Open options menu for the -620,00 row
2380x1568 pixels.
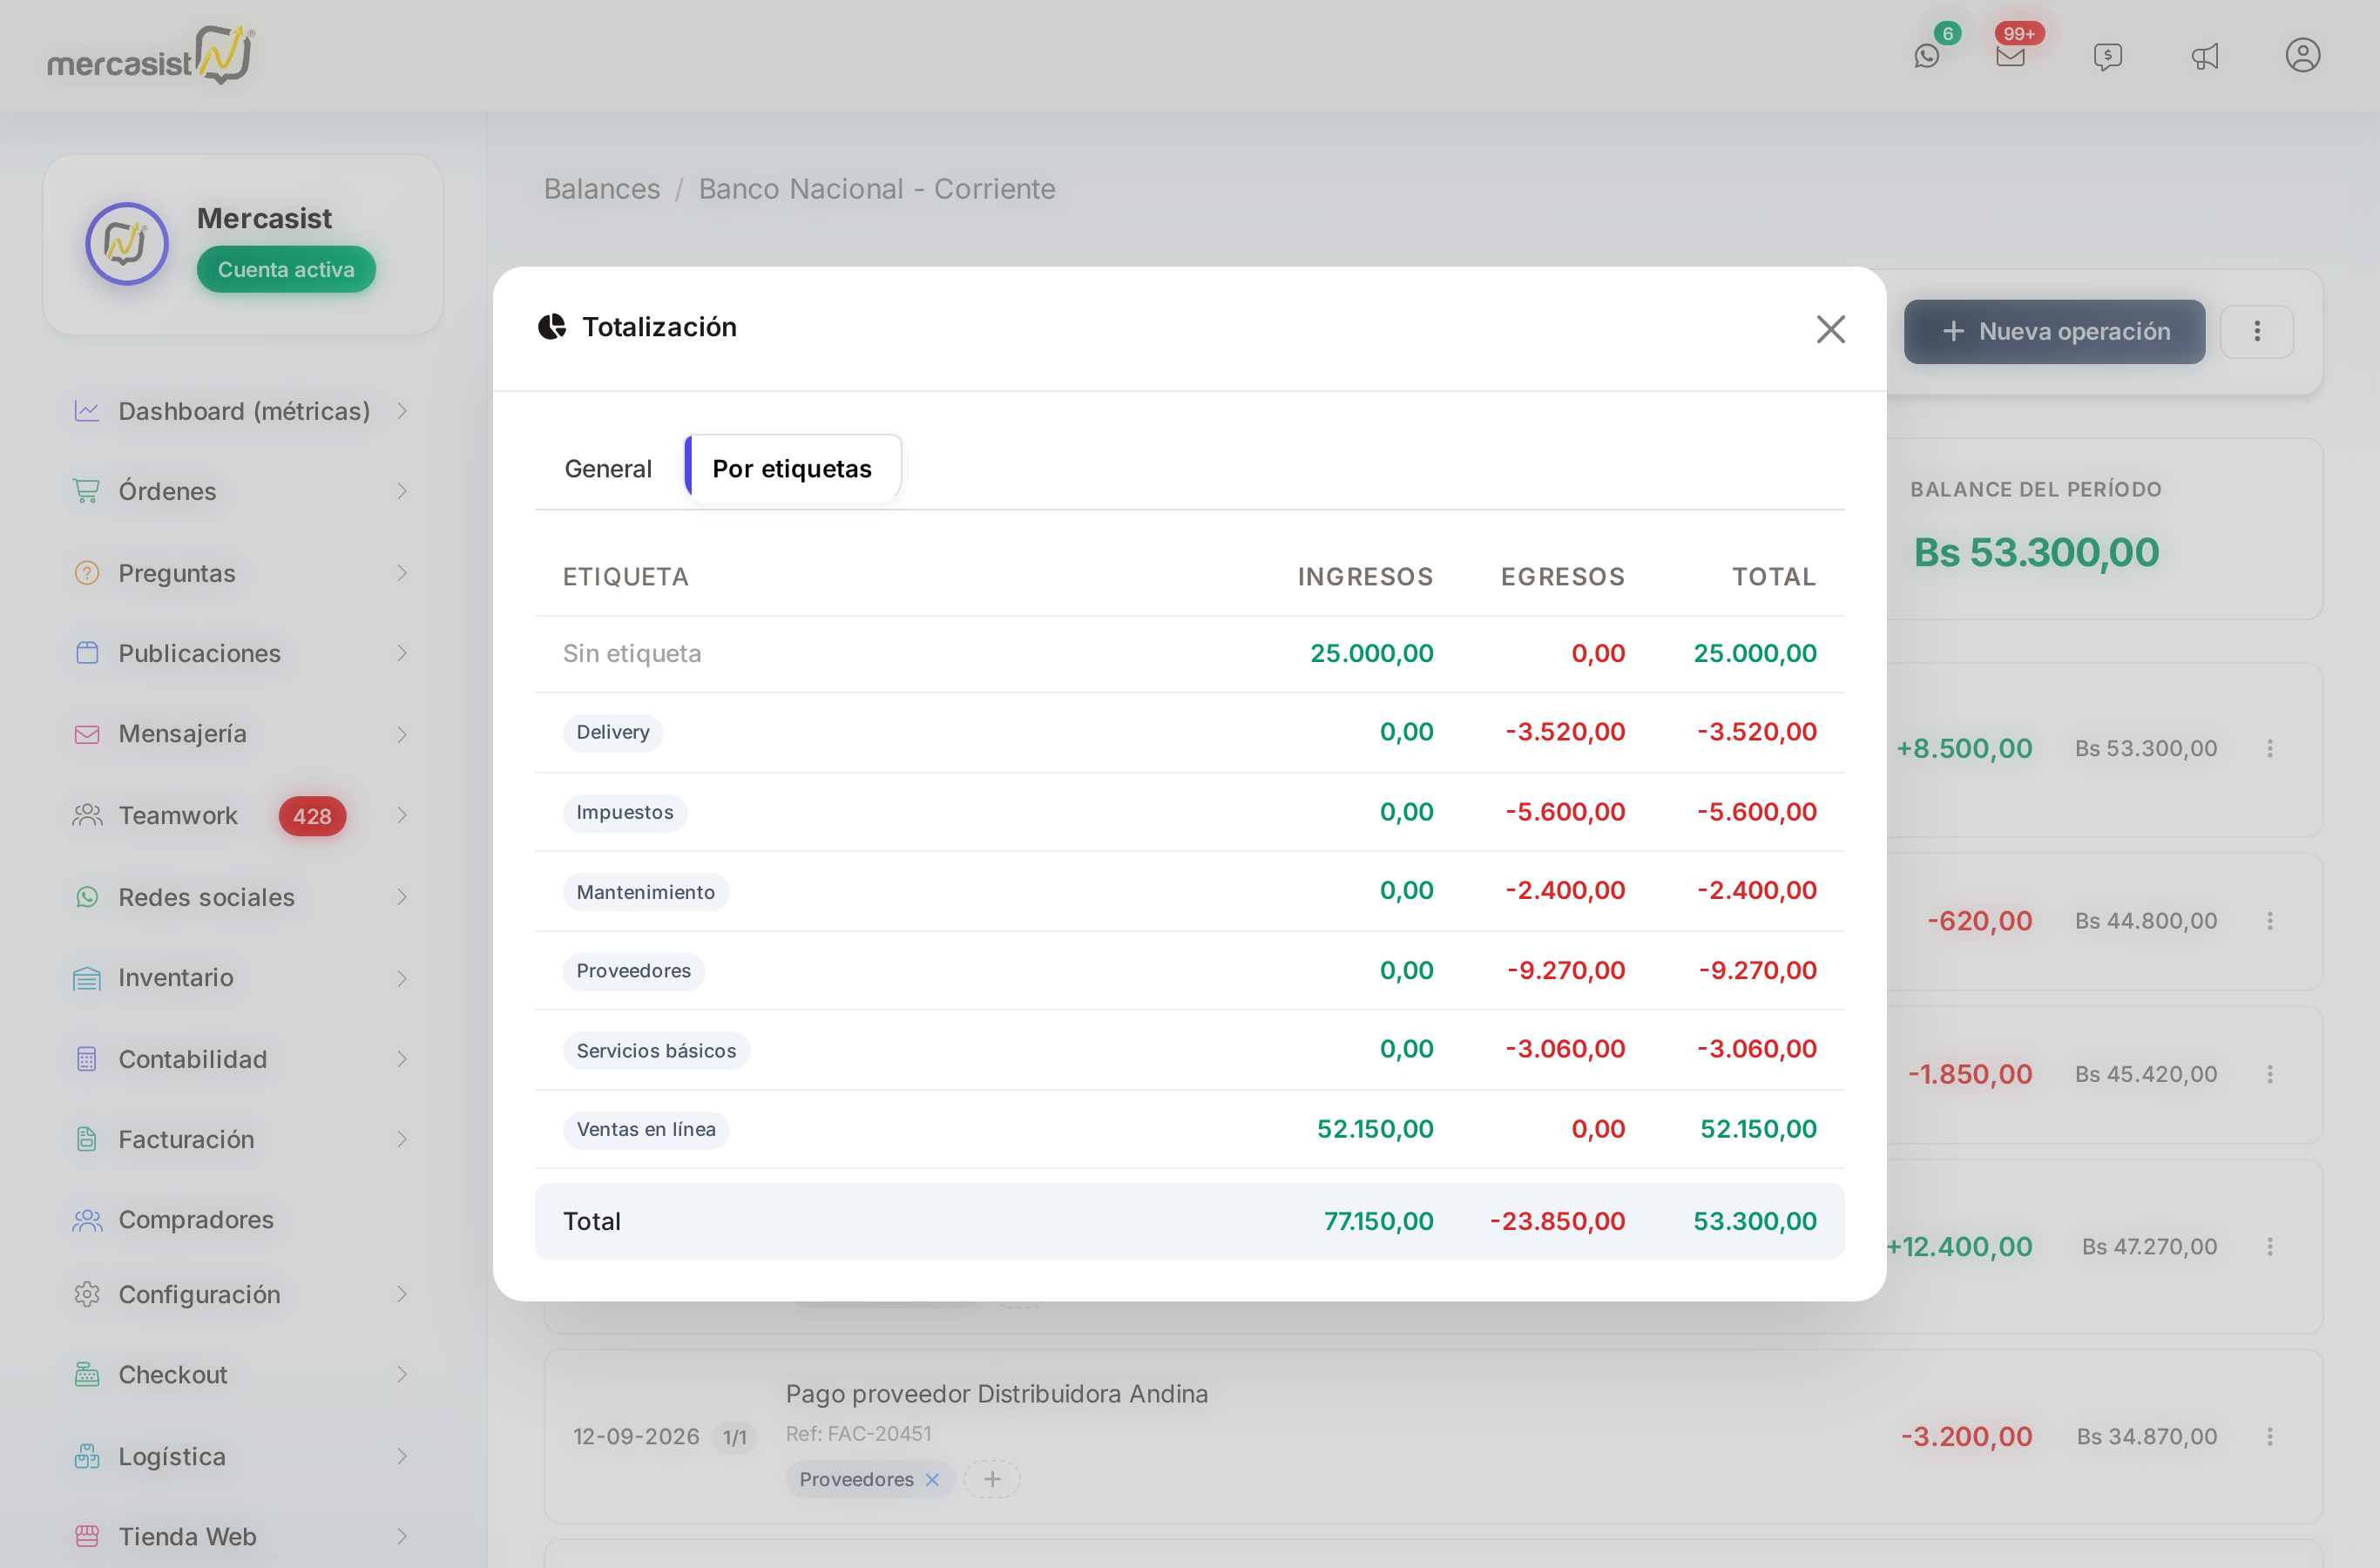pos(2269,920)
